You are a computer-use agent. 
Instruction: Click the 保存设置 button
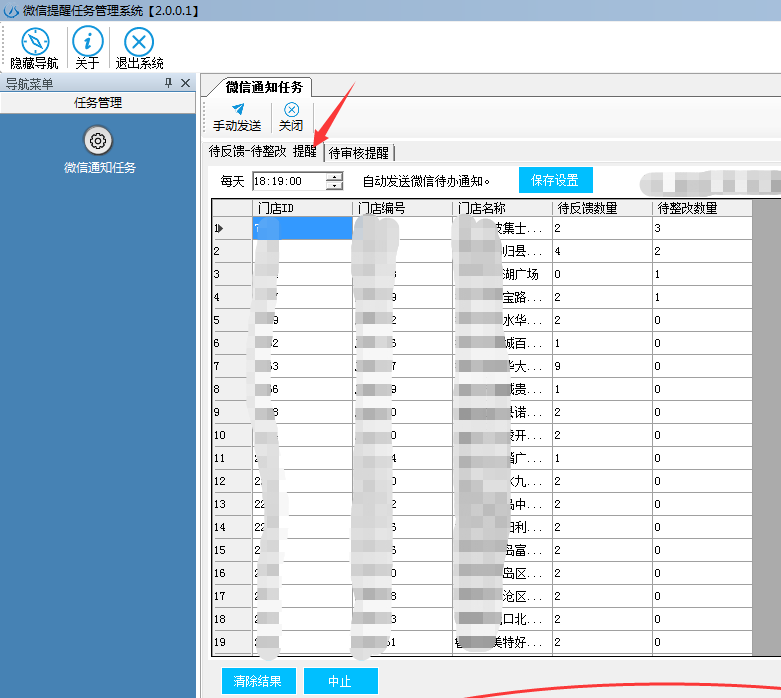(555, 180)
